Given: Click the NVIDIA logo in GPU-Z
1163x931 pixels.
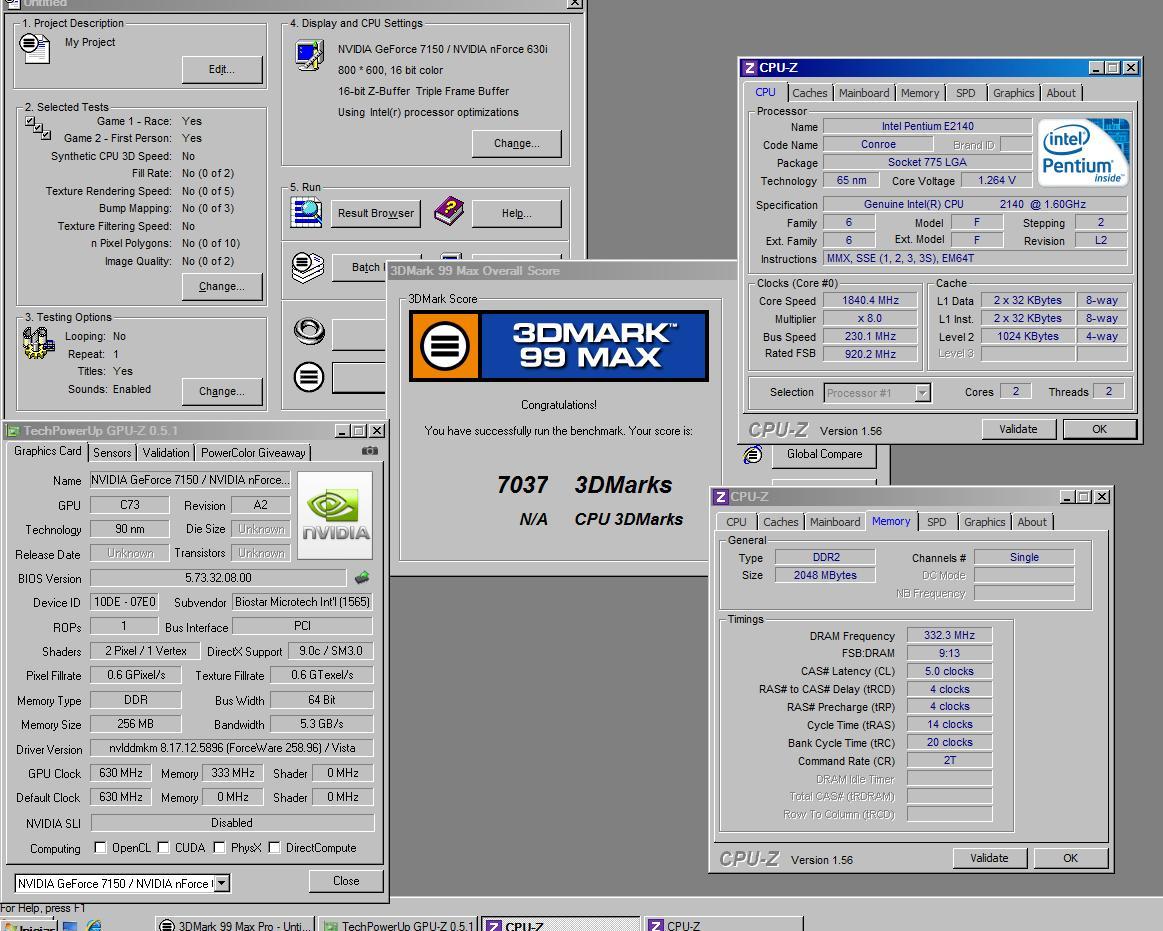Looking at the screenshot, I should 335,515.
